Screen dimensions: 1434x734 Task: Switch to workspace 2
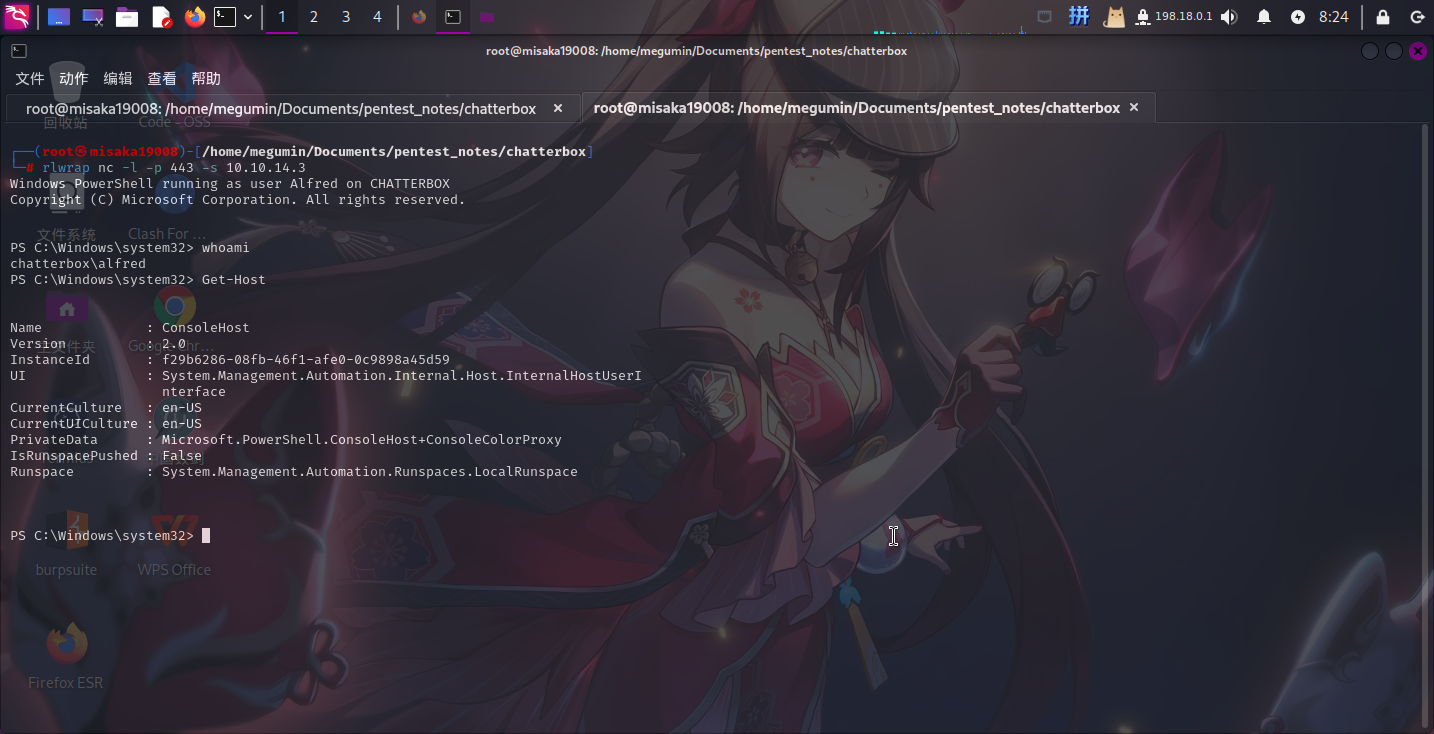coord(314,17)
